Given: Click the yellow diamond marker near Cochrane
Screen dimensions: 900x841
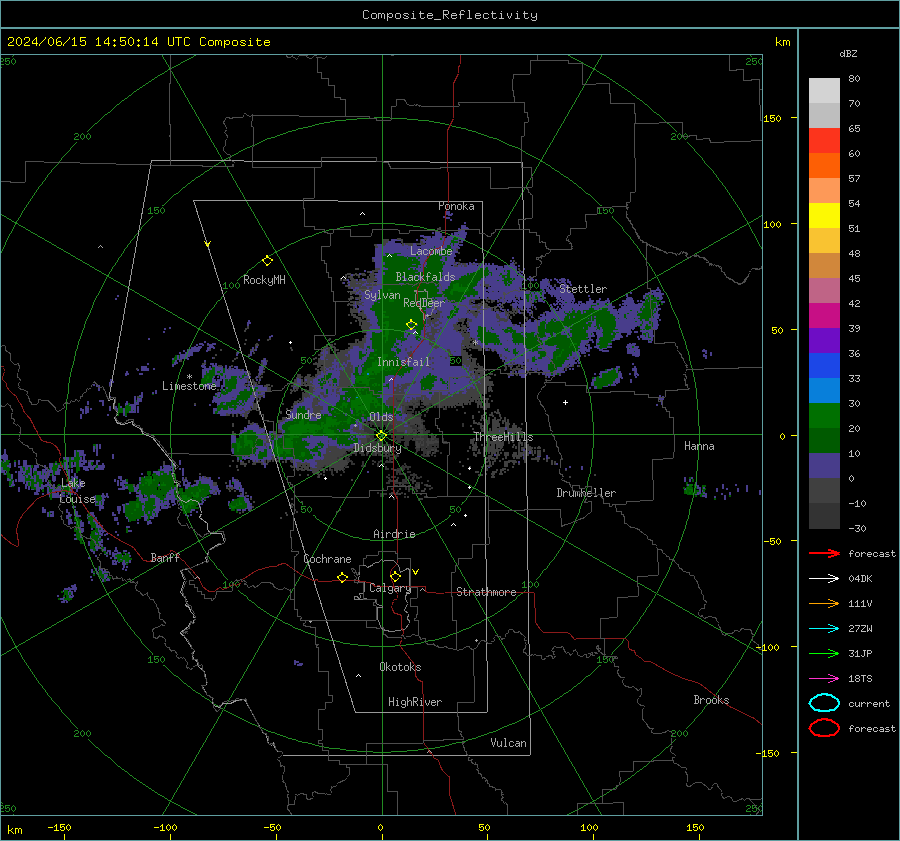Looking at the screenshot, I should point(342,577).
